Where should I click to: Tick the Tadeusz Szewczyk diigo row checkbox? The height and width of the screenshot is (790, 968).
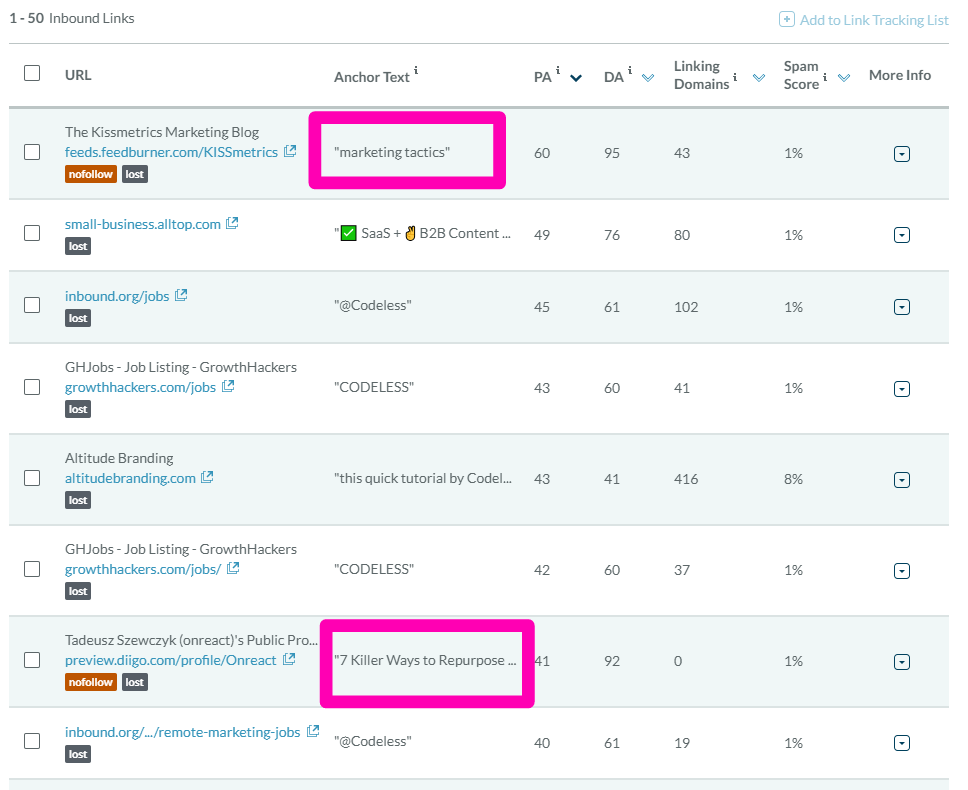point(32,660)
